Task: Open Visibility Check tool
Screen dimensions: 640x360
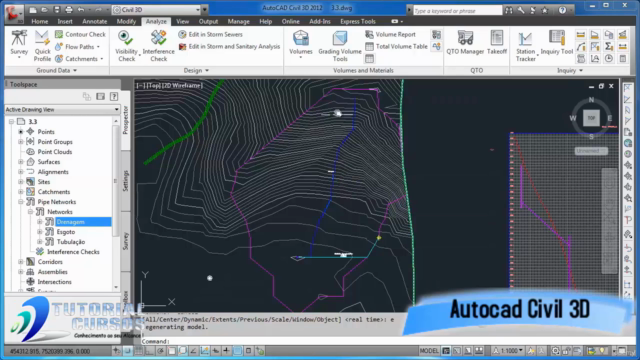Action: [x=126, y=46]
